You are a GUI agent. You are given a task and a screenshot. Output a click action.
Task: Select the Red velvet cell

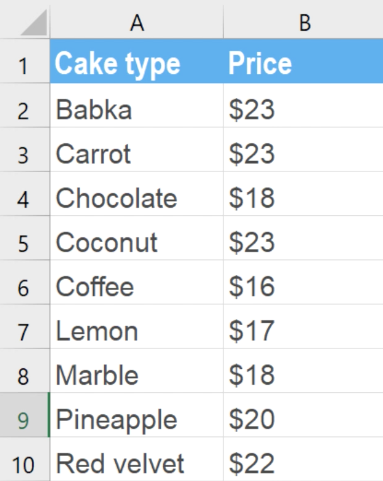pos(137,459)
